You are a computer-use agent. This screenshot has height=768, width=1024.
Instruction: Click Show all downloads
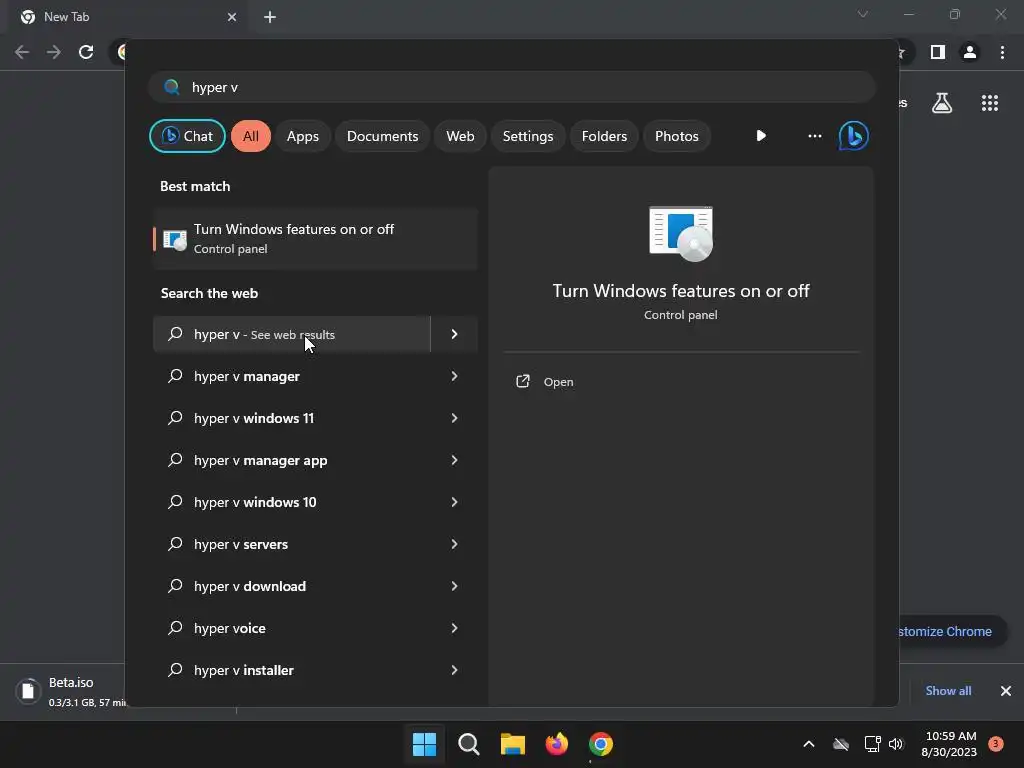tap(948, 691)
